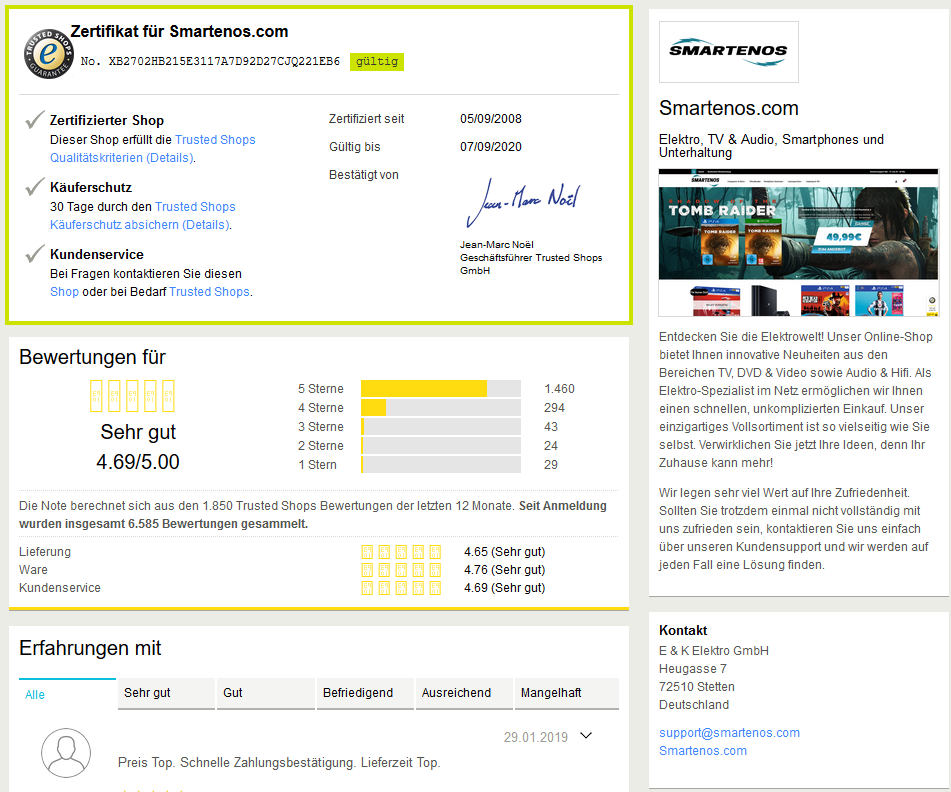Image resolution: width=951 pixels, height=792 pixels.
Task: Click the 'Geschäftsführer Trusted Shops GmbH' caption
Action: pyautogui.click(x=531, y=264)
